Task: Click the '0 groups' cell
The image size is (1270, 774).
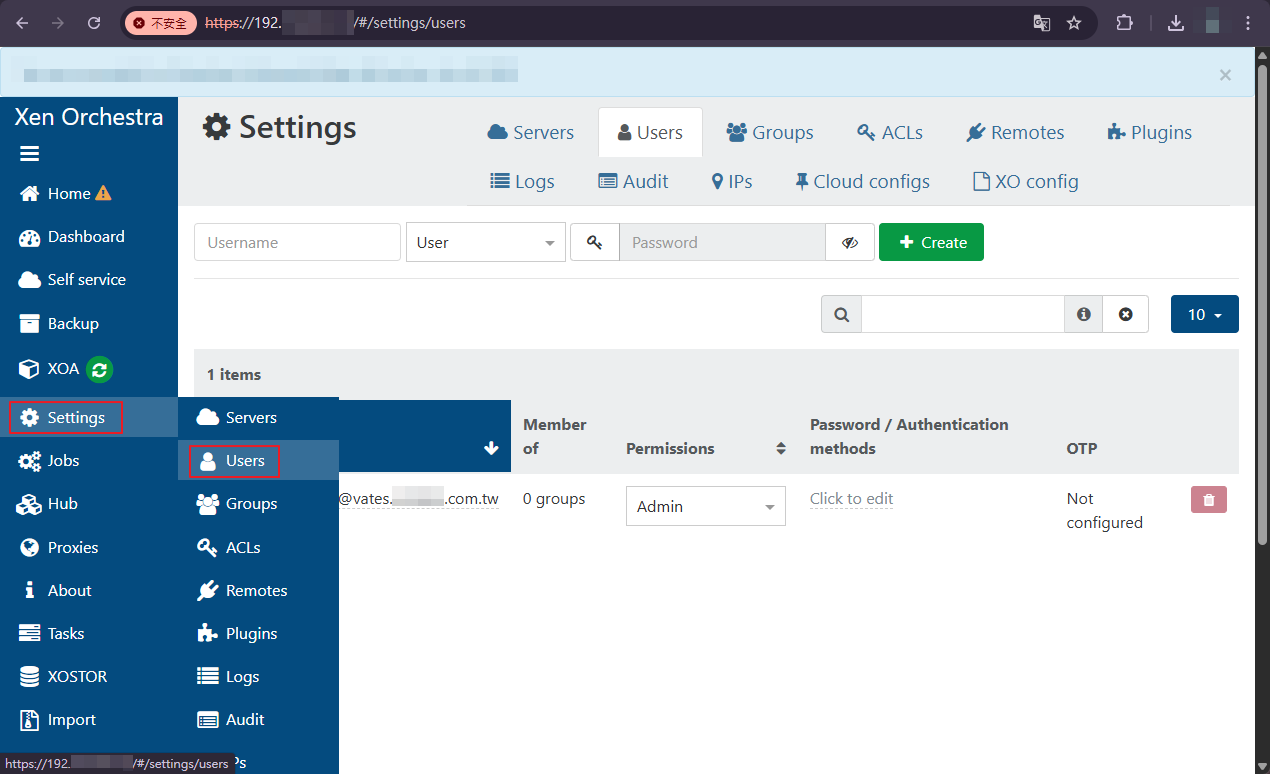Action: 554,499
